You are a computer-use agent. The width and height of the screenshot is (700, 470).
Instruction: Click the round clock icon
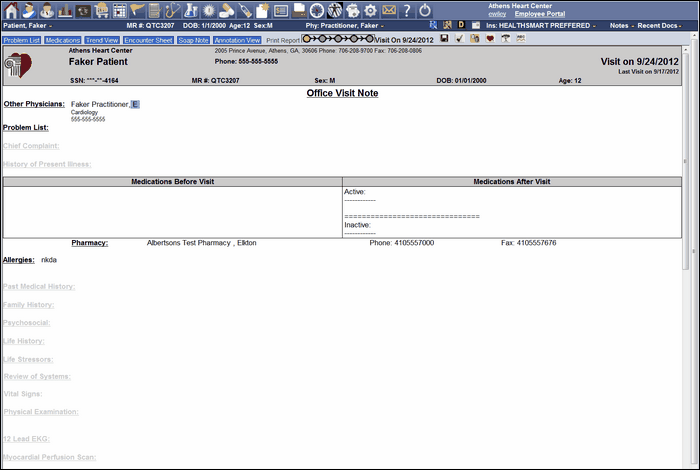pyautogui.click(x=317, y=10)
